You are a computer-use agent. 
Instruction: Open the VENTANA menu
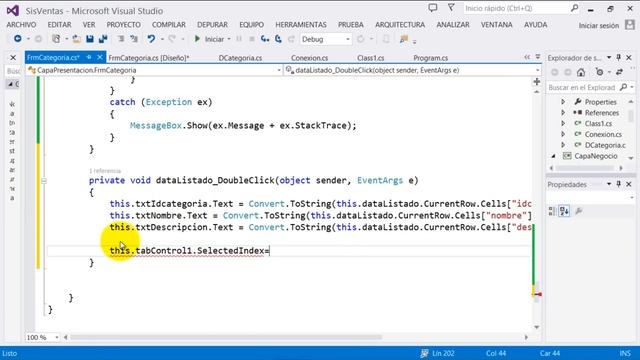[496, 25]
